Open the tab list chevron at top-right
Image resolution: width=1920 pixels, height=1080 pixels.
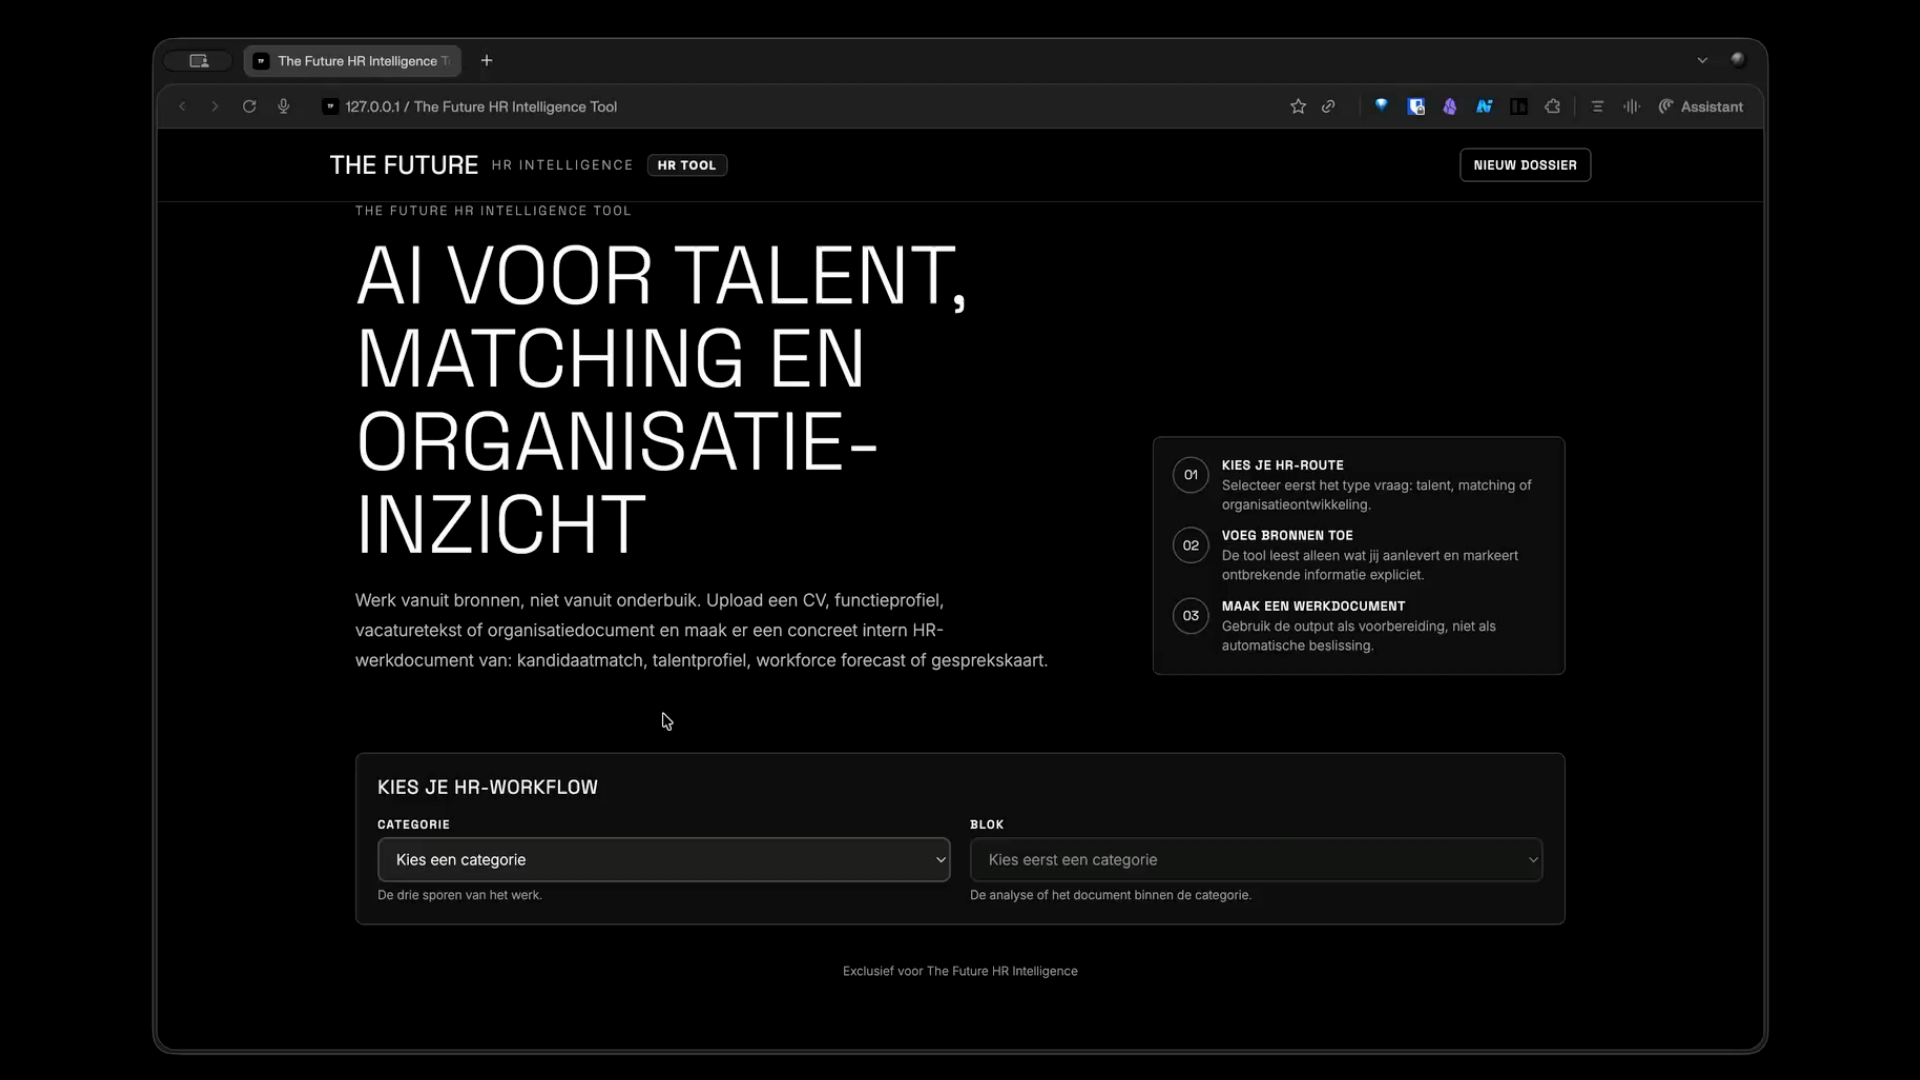1702,60
